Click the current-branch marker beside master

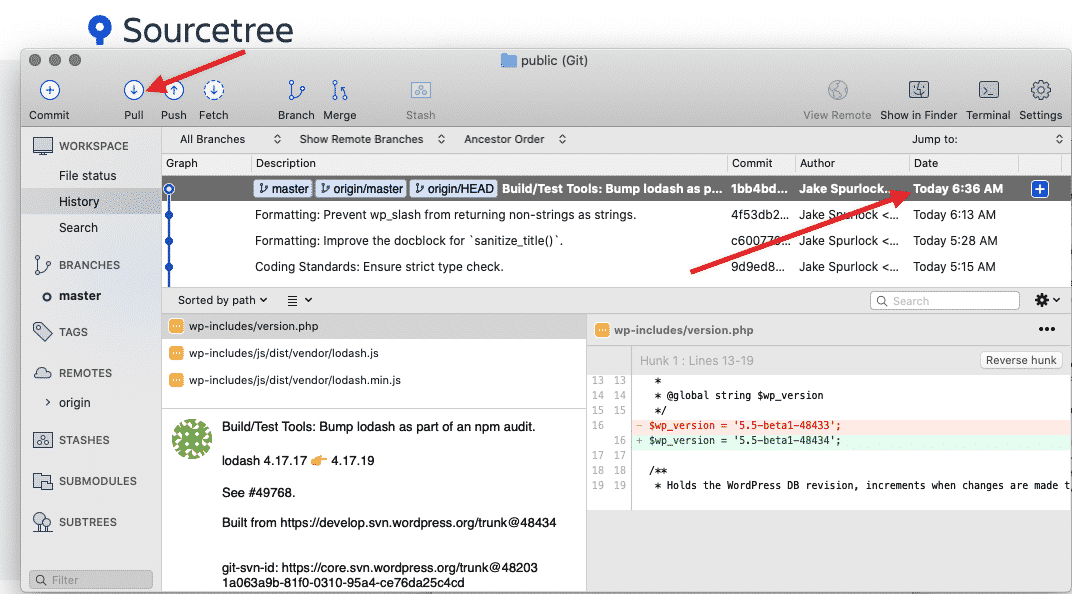(46, 297)
